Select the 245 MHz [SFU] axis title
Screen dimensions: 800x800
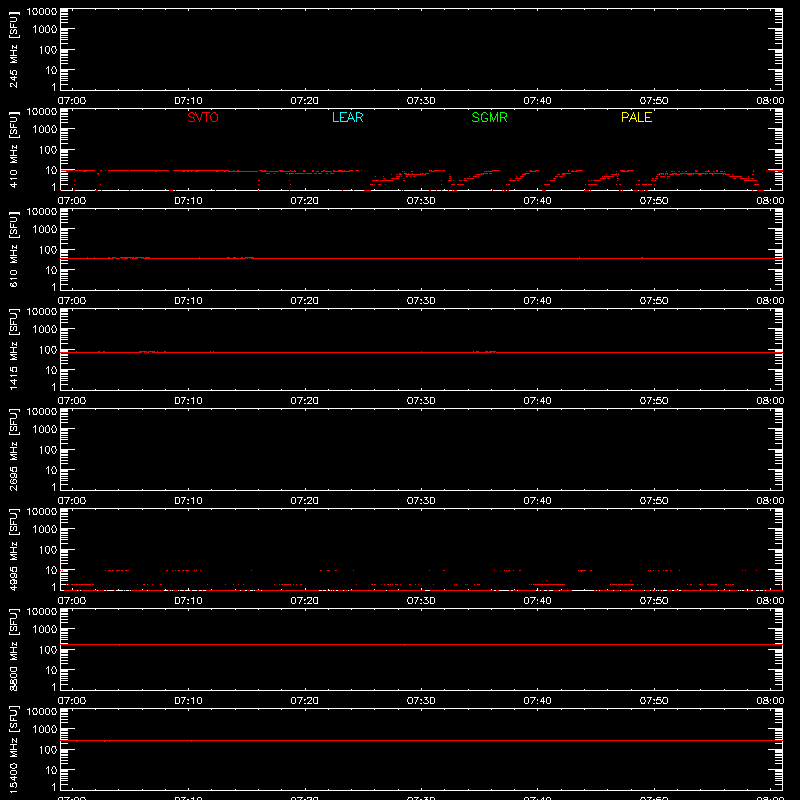pos(13,49)
